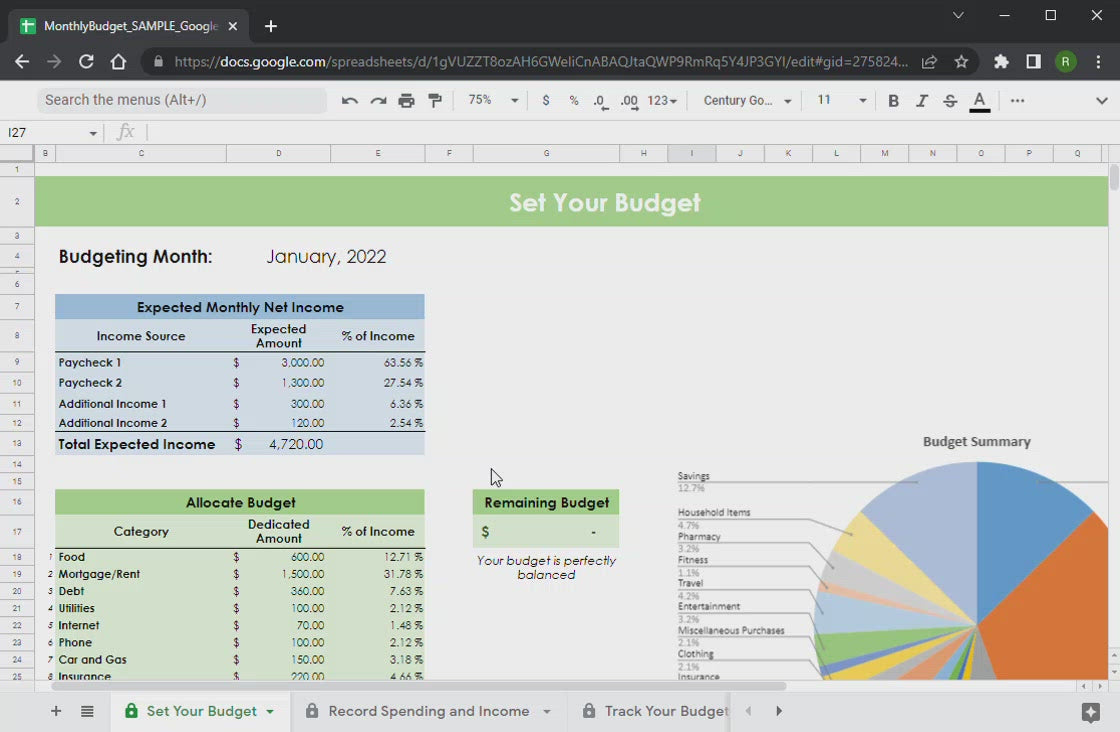Format selection as currency
Viewport: 1120px width, 732px height.
pyautogui.click(x=545, y=101)
